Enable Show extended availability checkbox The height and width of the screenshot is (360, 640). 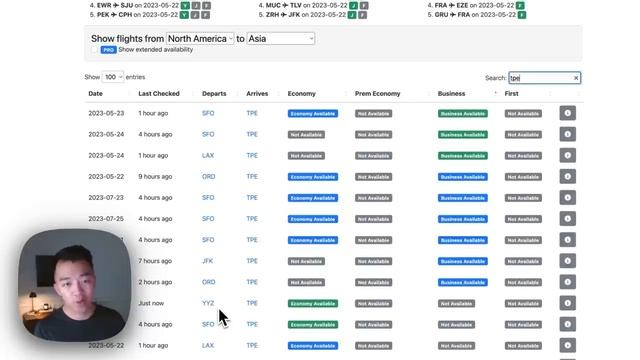coord(95,50)
